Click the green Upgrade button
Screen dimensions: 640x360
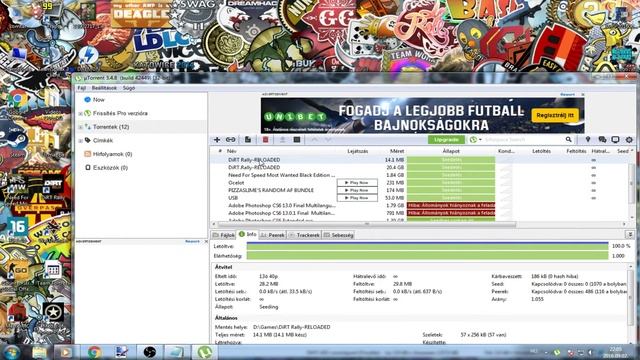click(446, 140)
